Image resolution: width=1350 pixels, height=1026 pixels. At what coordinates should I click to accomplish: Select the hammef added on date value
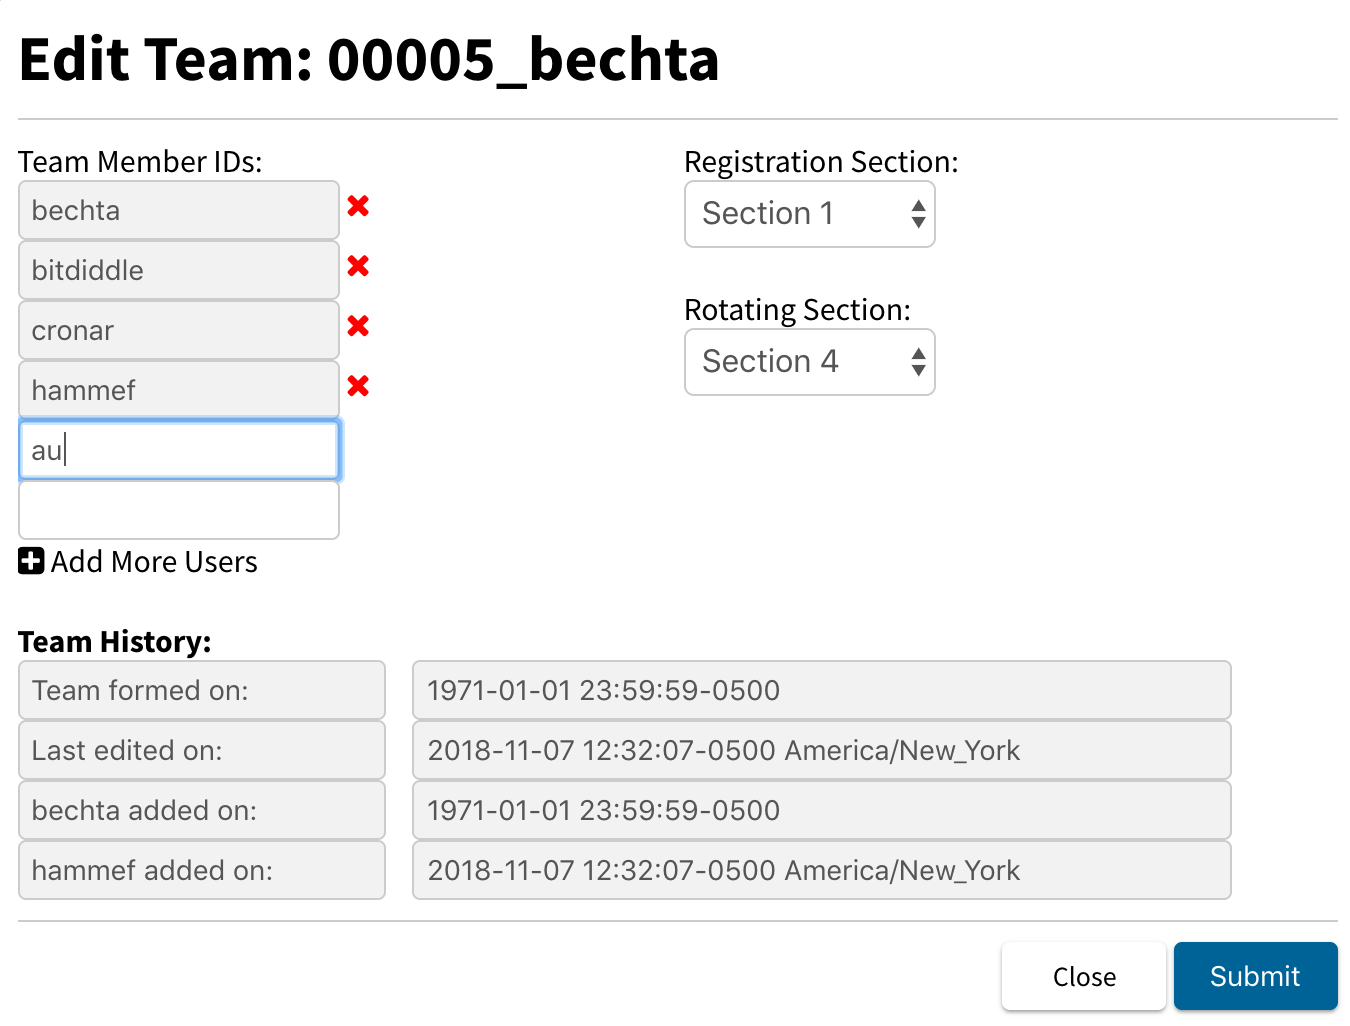(x=822, y=870)
